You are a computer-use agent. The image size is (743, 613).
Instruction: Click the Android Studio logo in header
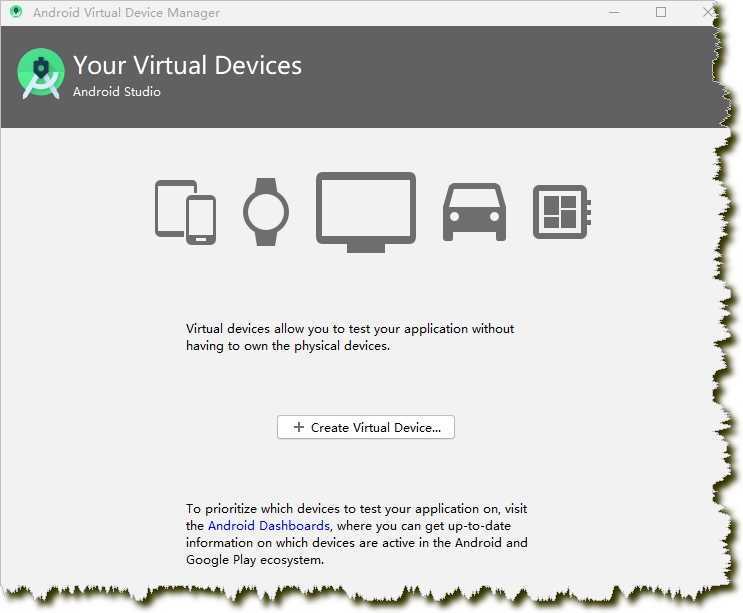point(41,73)
